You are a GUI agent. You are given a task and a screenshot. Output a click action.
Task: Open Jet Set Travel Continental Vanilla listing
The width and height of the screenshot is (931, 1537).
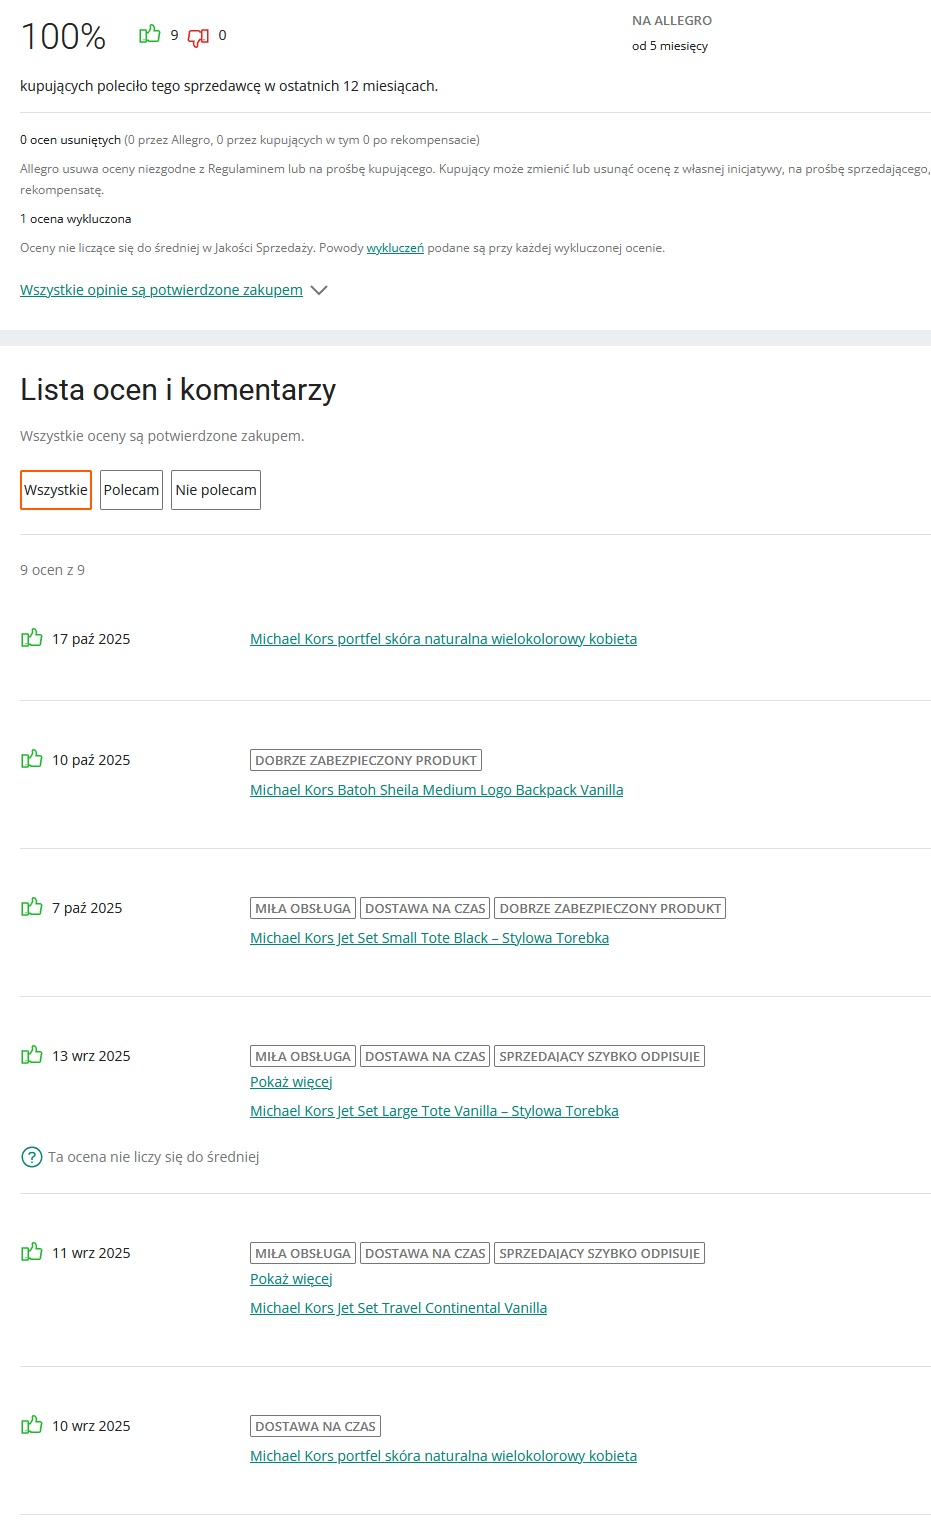pyautogui.click(x=398, y=1308)
